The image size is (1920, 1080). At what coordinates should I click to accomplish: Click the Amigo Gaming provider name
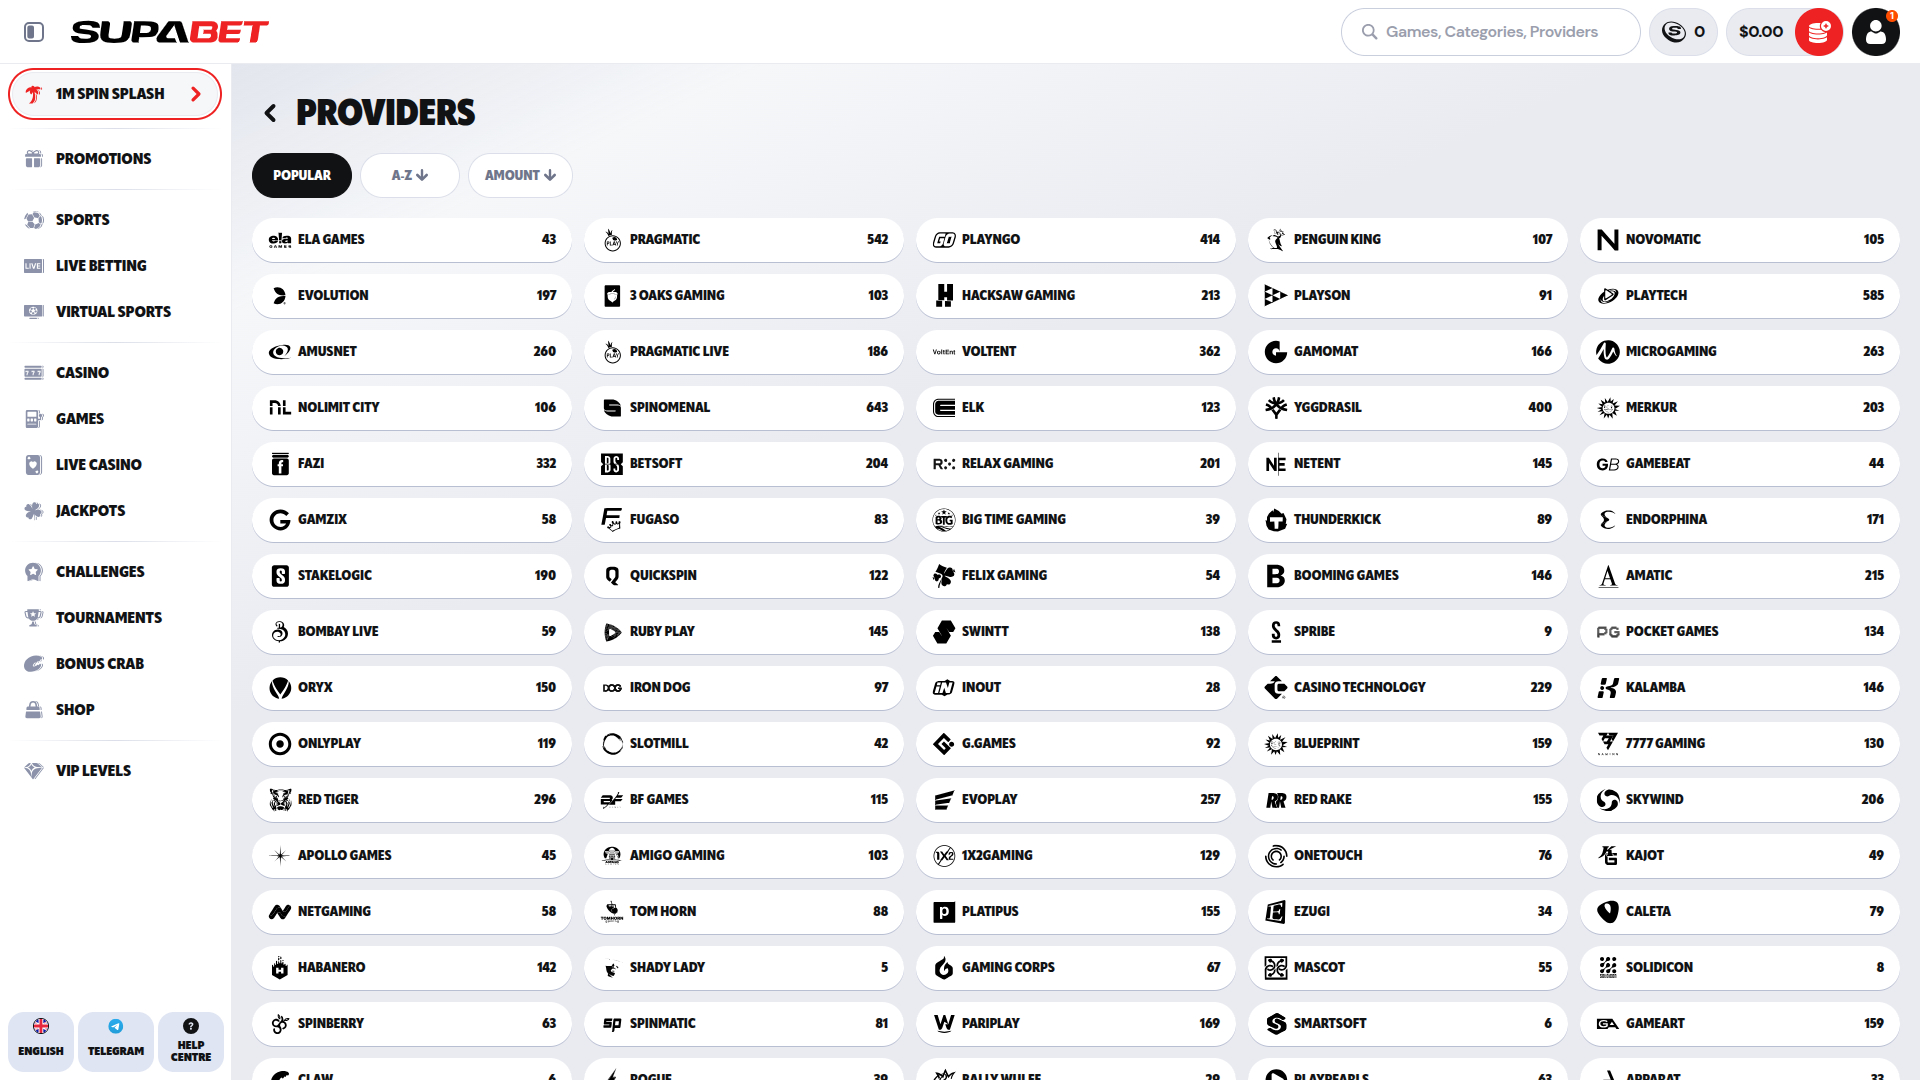point(678,856)
